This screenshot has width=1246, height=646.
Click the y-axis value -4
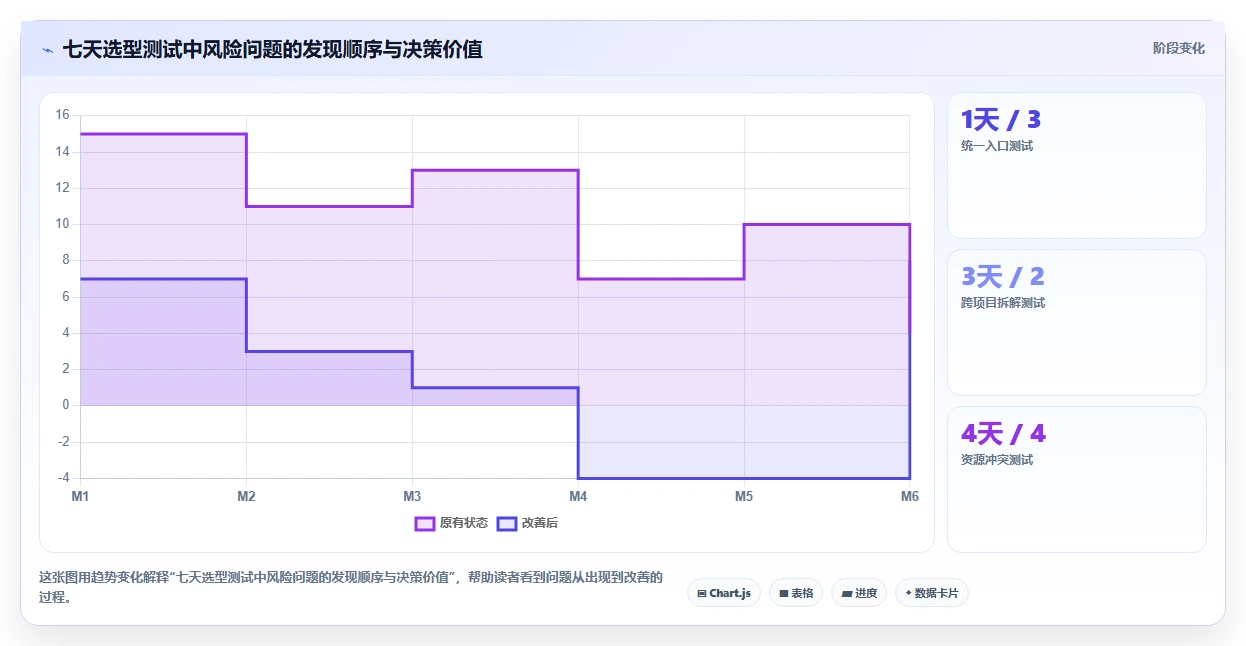click(63, 478)
